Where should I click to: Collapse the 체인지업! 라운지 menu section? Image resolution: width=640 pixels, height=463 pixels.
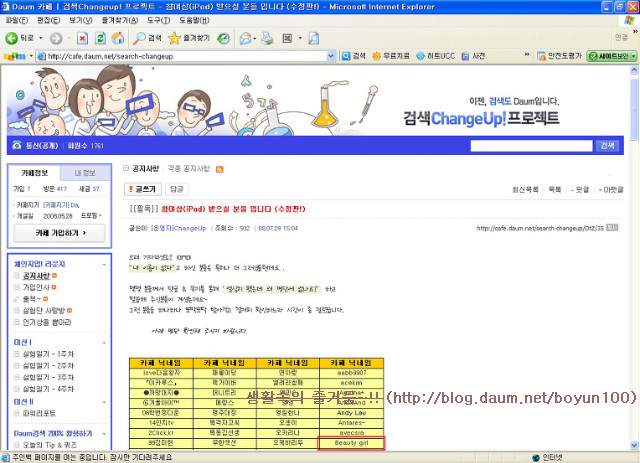click(104, 265)
